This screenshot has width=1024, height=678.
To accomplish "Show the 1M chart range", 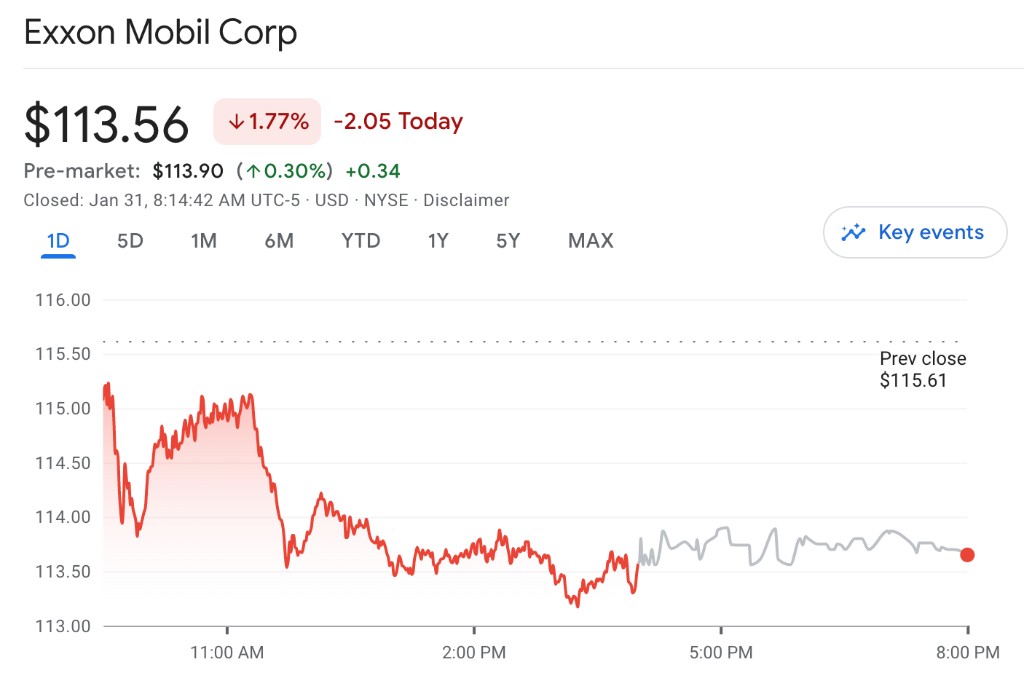I will click(x=204, y=241).
